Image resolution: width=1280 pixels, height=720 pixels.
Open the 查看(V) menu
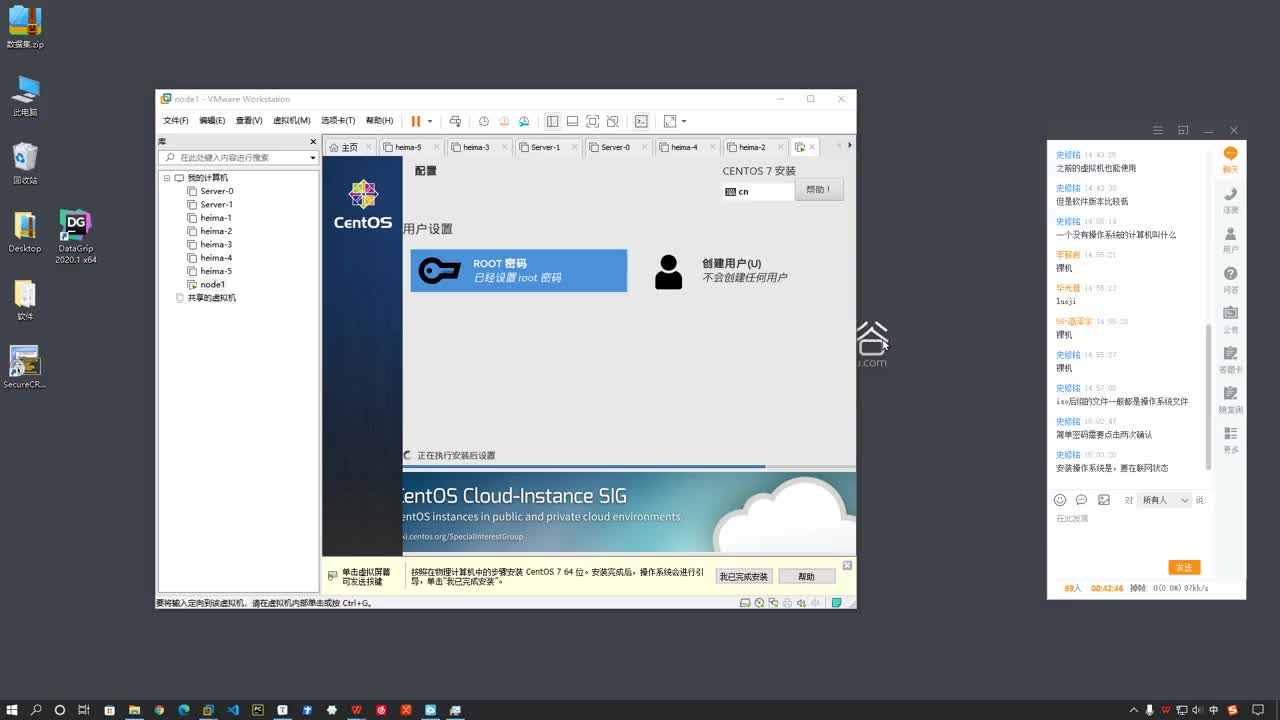(x=249, y=121)
